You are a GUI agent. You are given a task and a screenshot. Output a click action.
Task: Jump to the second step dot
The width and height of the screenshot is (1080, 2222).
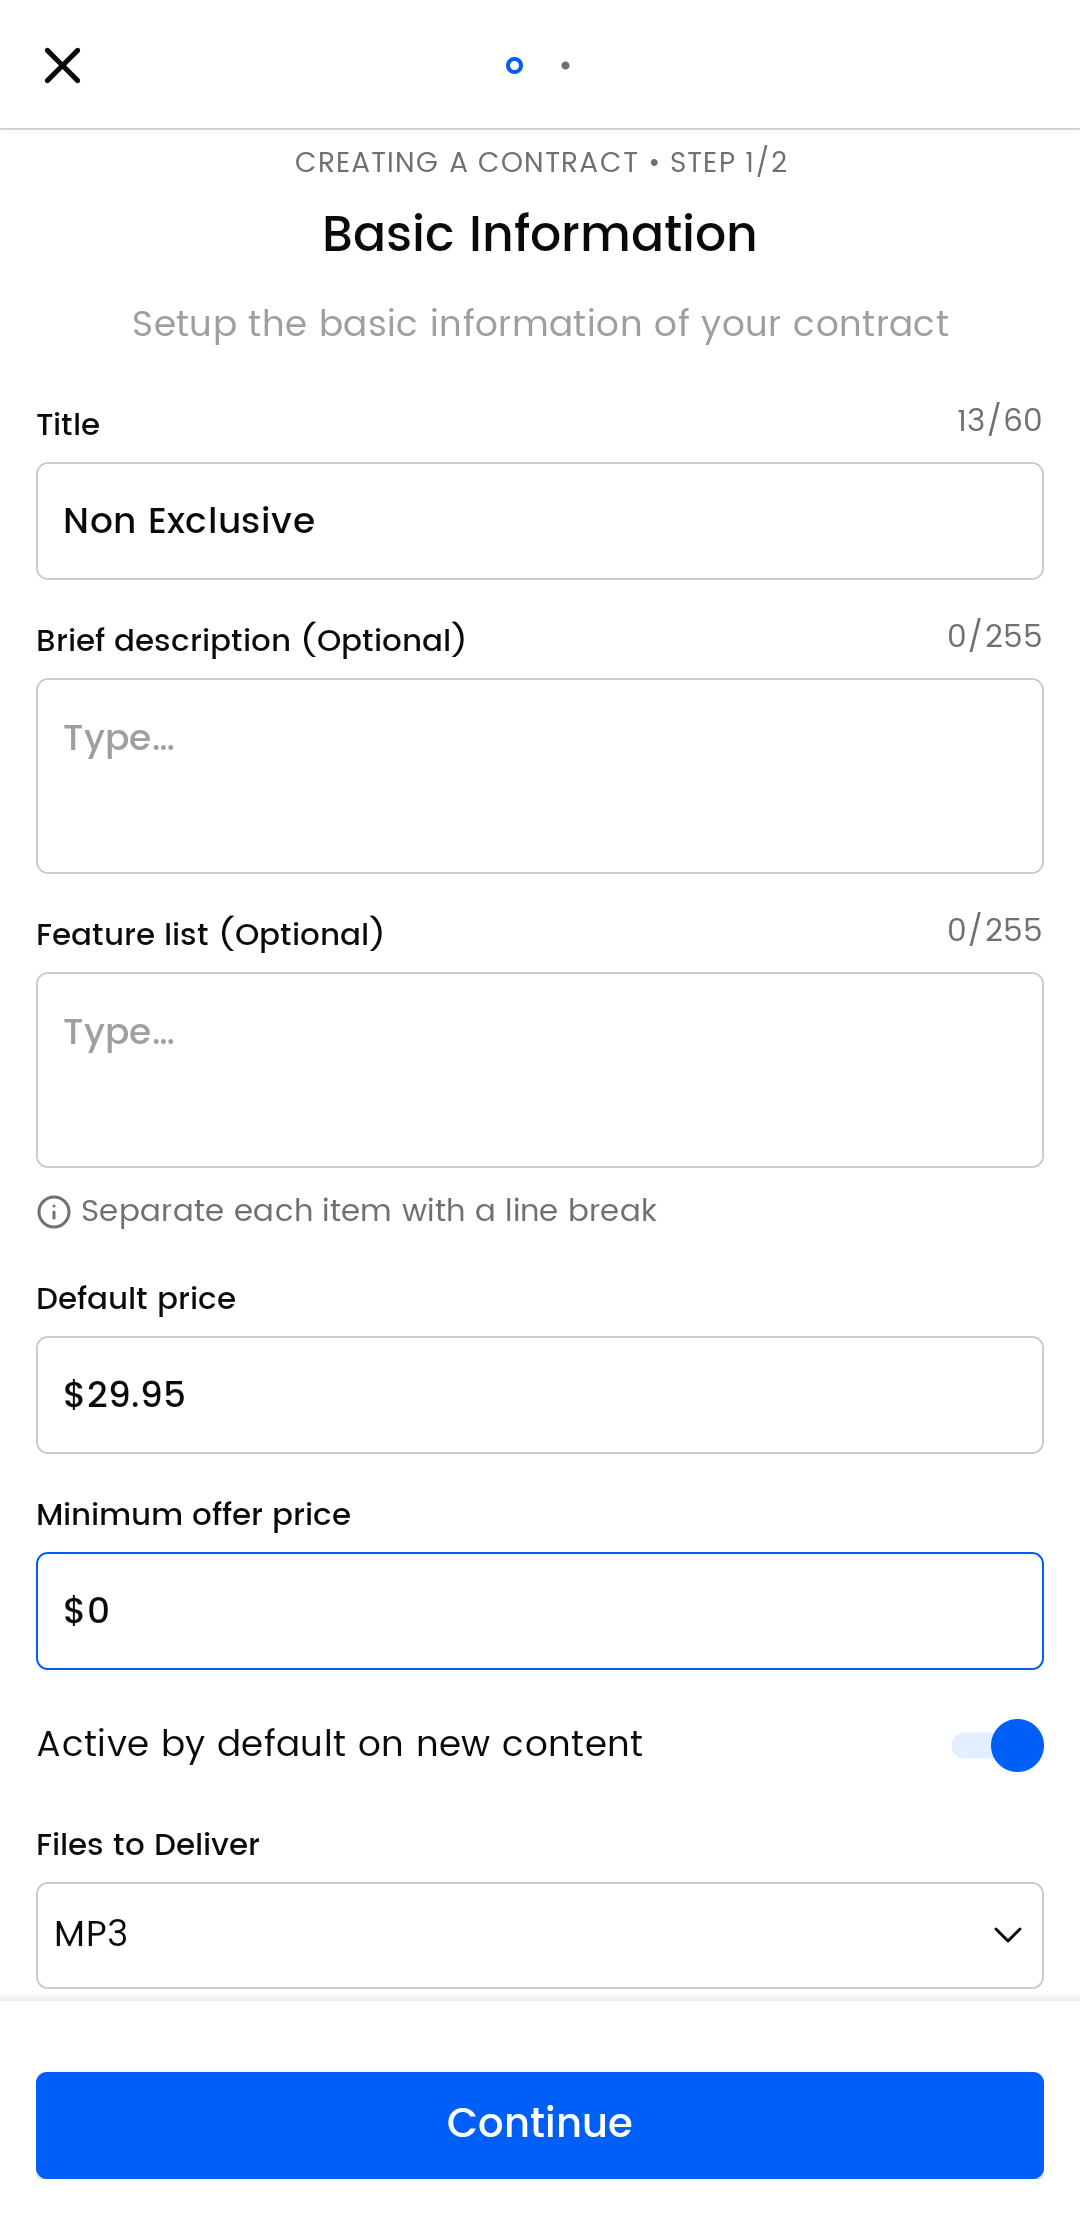566,66
